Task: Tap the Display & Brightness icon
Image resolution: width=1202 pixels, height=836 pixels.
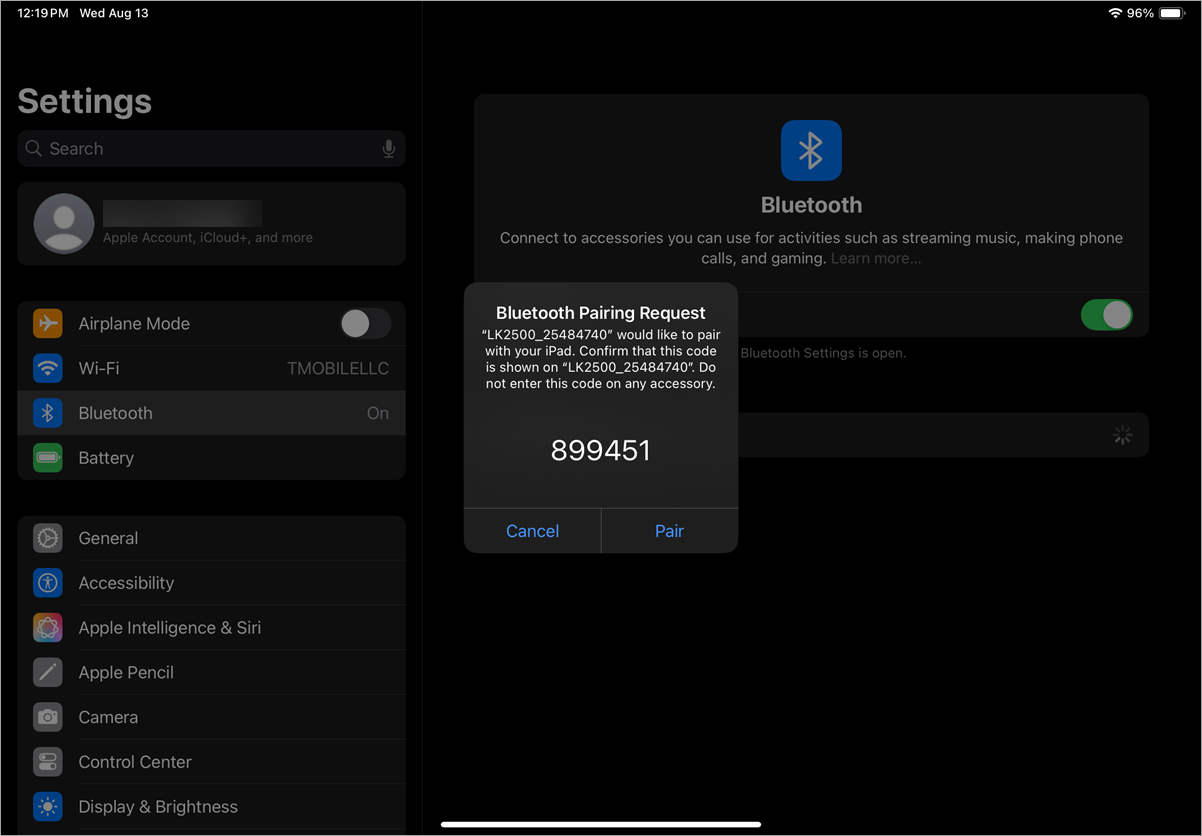Action: pos(48,807)
